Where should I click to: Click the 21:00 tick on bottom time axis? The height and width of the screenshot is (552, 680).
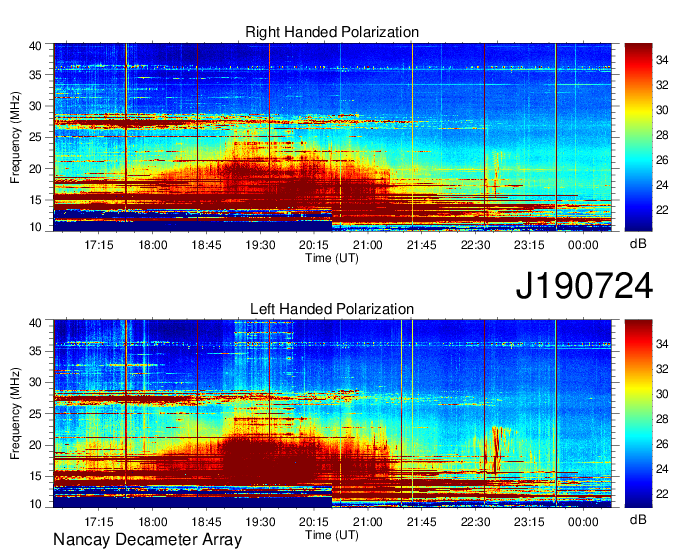(x=368, y=522)
